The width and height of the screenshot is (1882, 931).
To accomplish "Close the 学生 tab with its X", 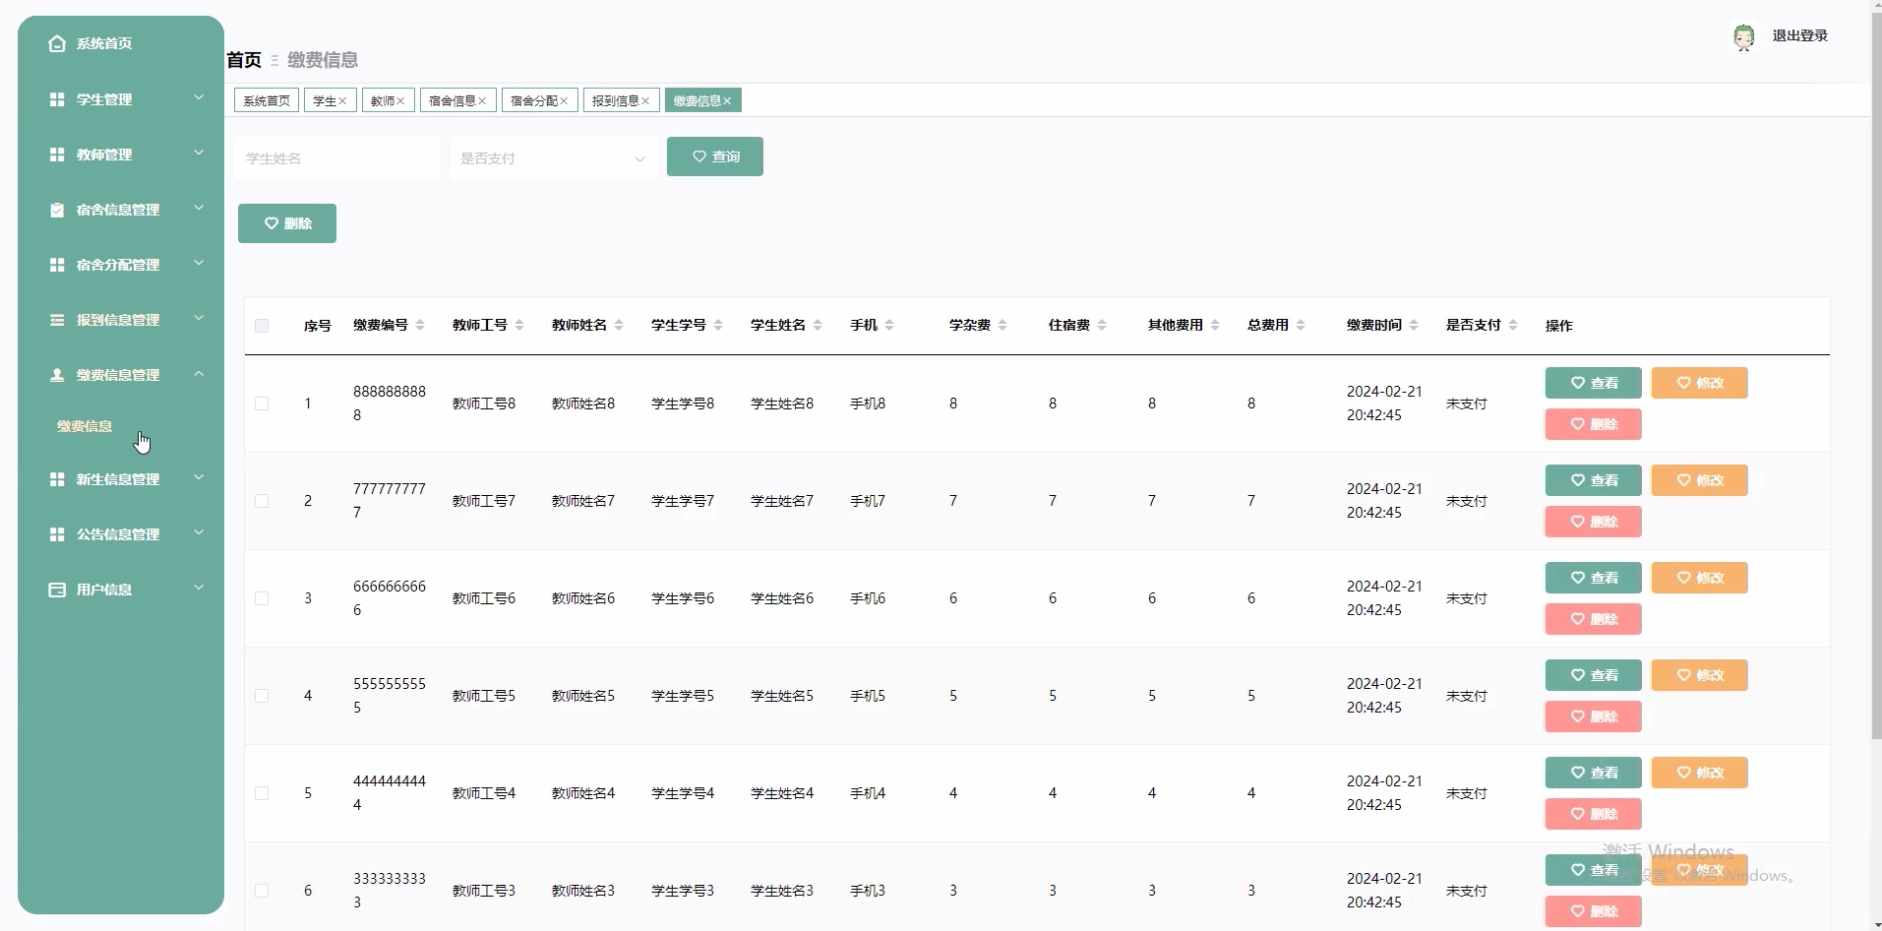I will tap(342, 101).
